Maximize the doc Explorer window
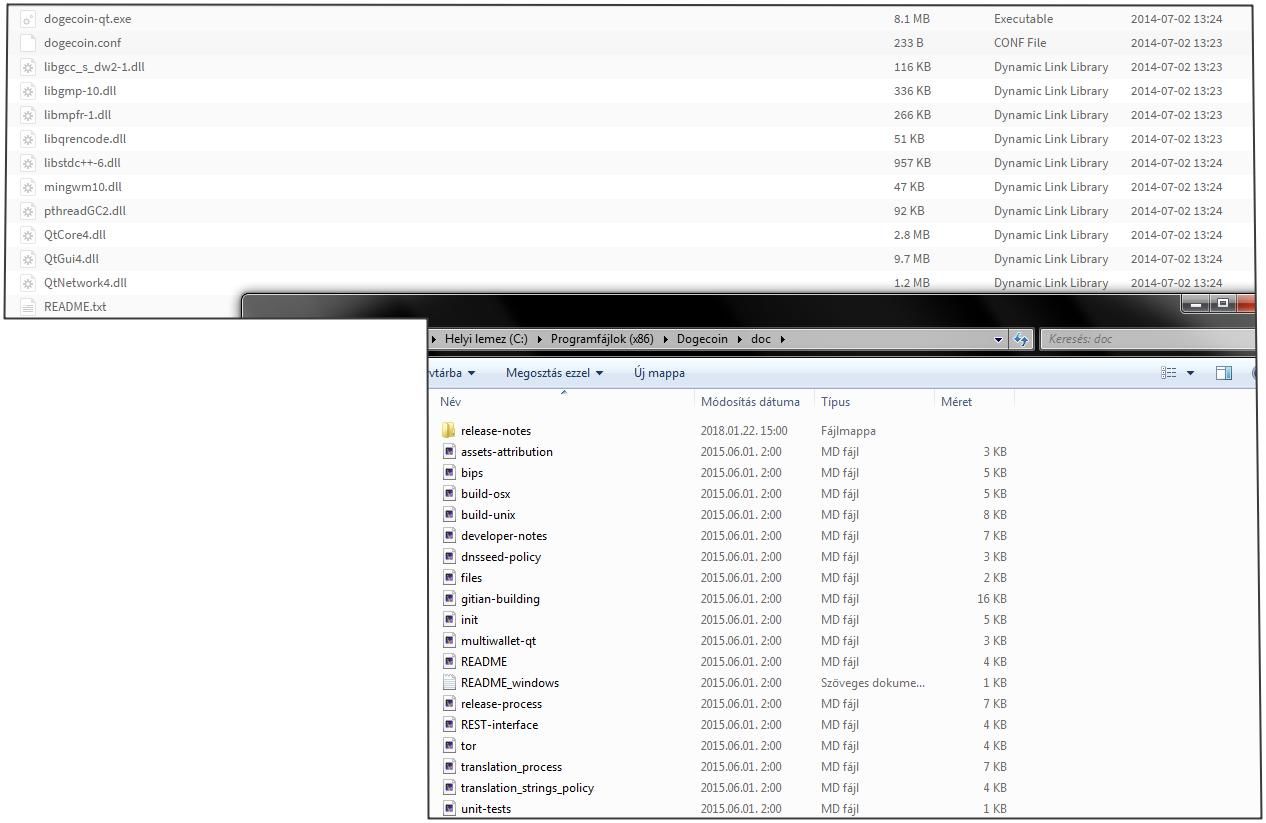 [x=1222, y=303]
